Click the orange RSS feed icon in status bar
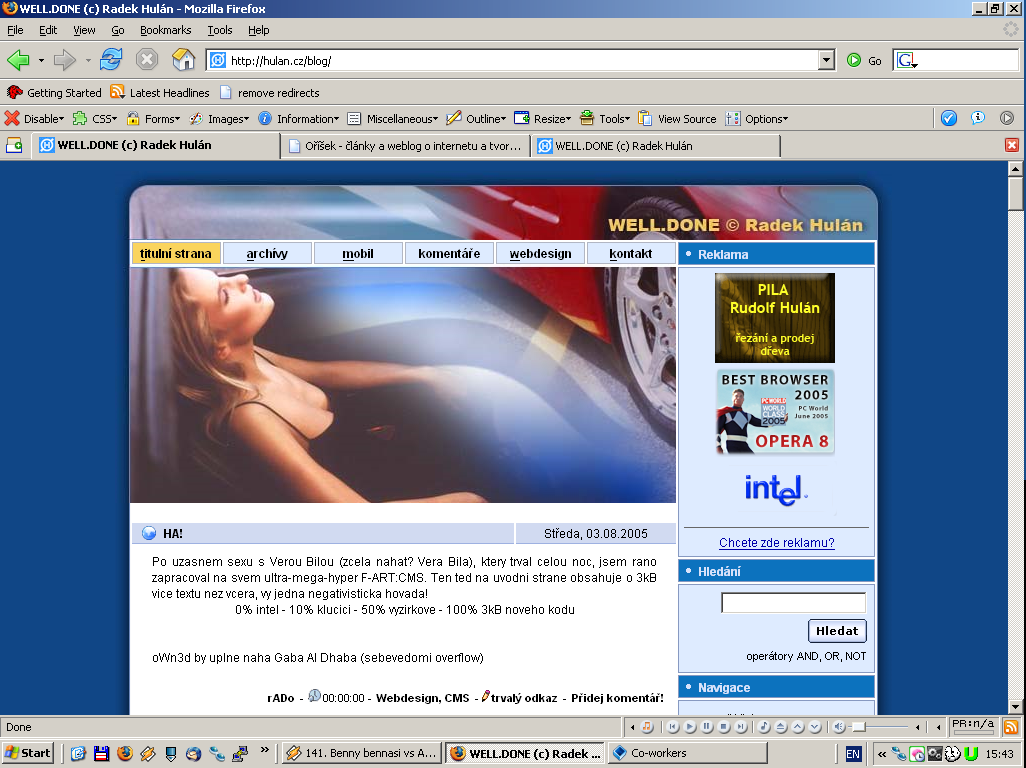The height and width of the screenshot is (768, 1026). [x=1010, y=727]
